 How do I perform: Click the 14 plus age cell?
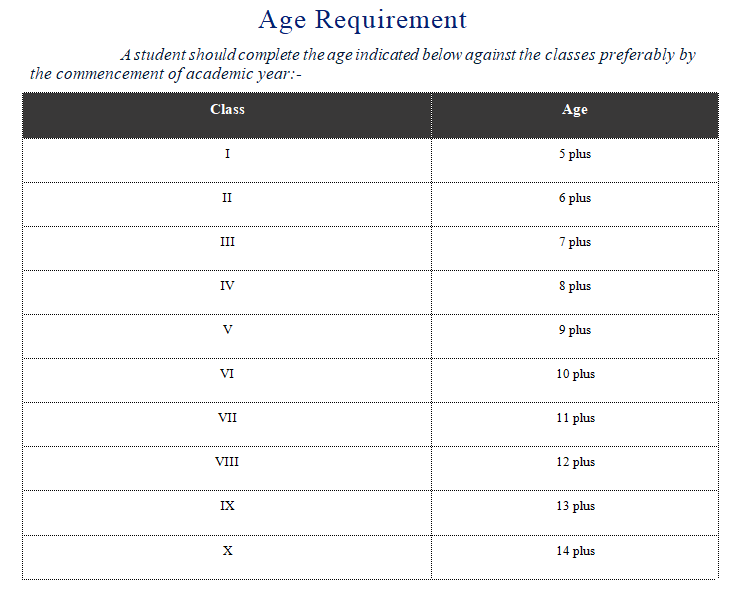point(575,557)
